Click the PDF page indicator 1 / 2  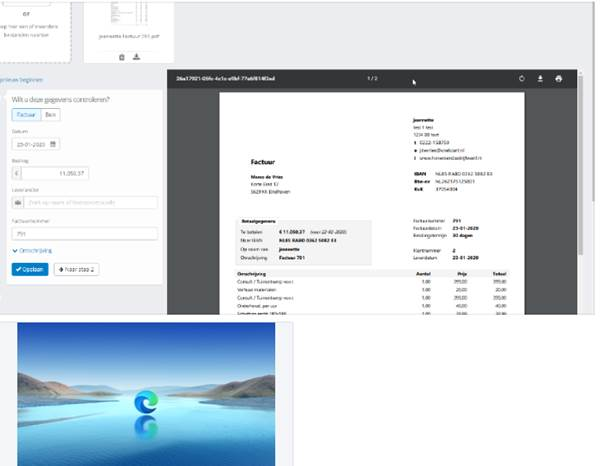click(x=372, y=78)
